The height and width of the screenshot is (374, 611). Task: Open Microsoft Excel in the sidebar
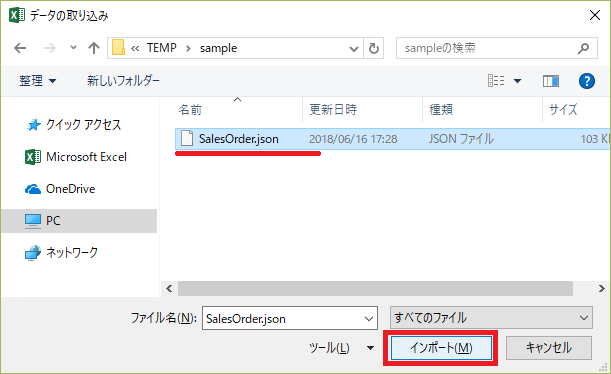coord(86,157)
